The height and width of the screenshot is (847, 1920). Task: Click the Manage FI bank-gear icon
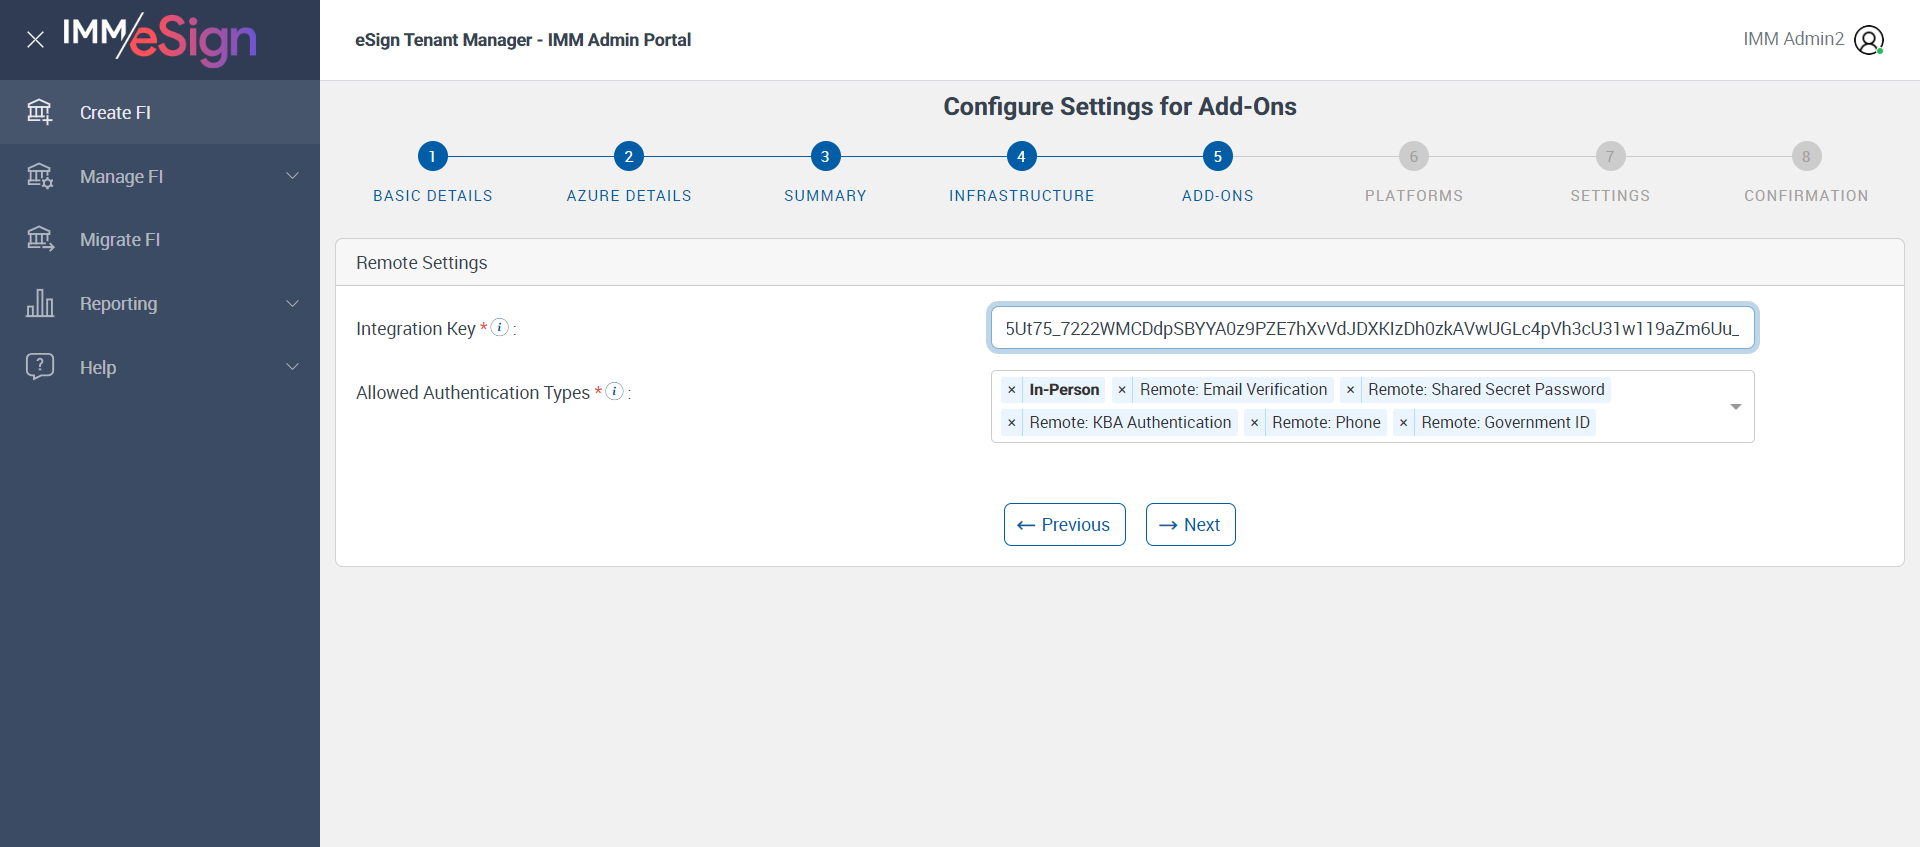[40, 176]
